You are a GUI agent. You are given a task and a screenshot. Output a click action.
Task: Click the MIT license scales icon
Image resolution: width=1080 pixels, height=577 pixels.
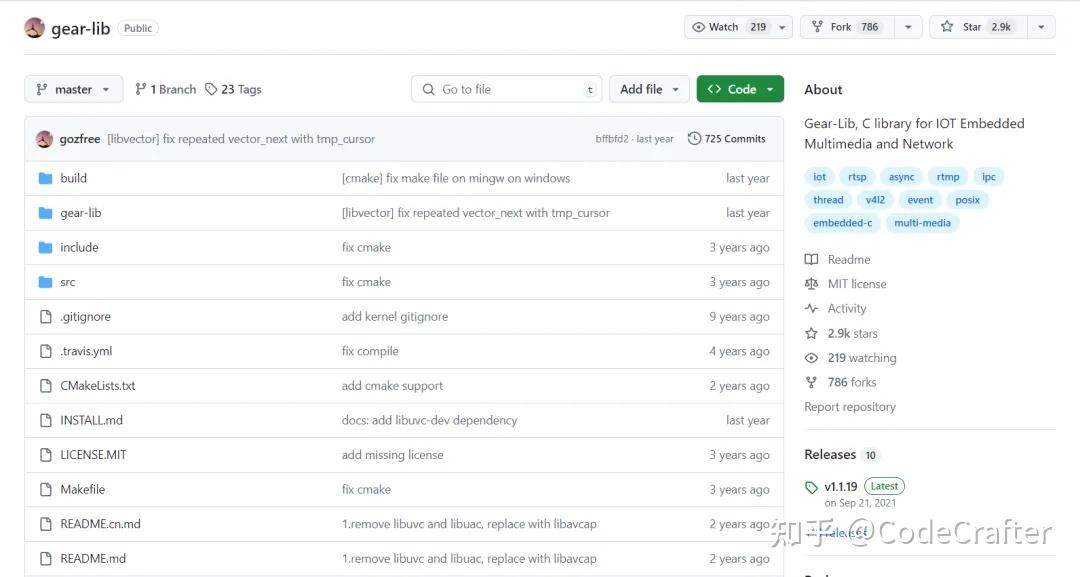pos(811,283)
